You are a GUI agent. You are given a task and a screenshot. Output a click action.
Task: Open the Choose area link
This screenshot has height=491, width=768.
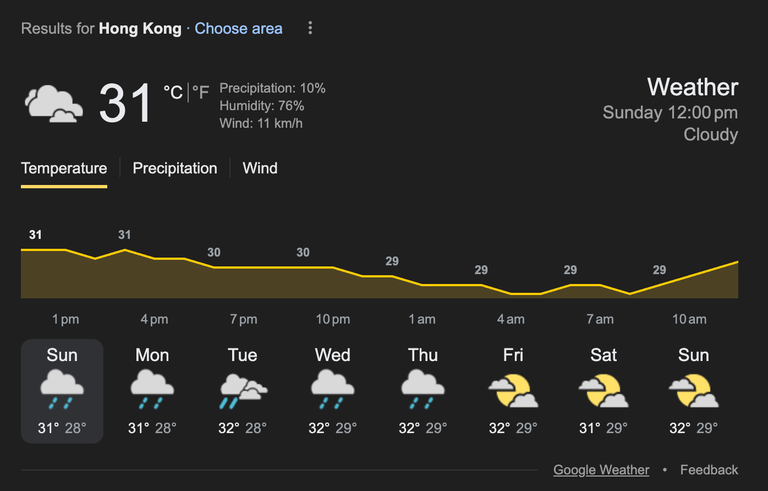click(x=239, y=28)
